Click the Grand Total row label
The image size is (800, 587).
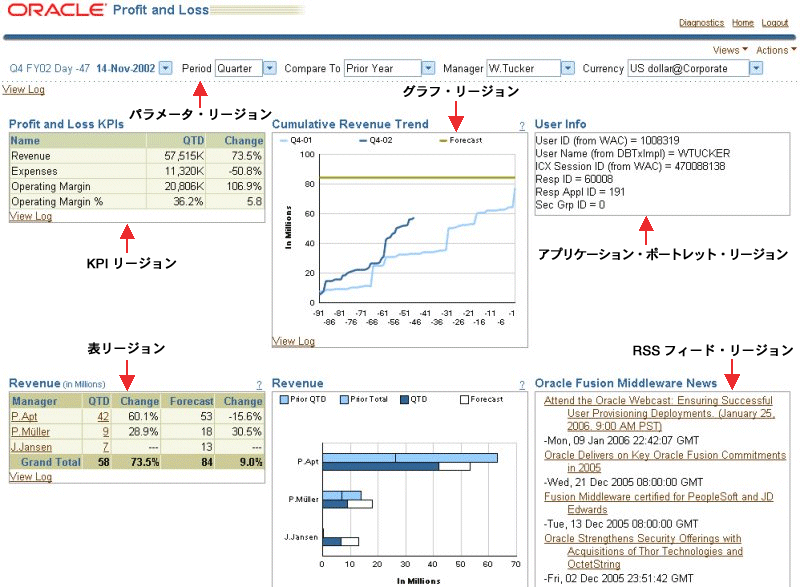click(51, 463)
